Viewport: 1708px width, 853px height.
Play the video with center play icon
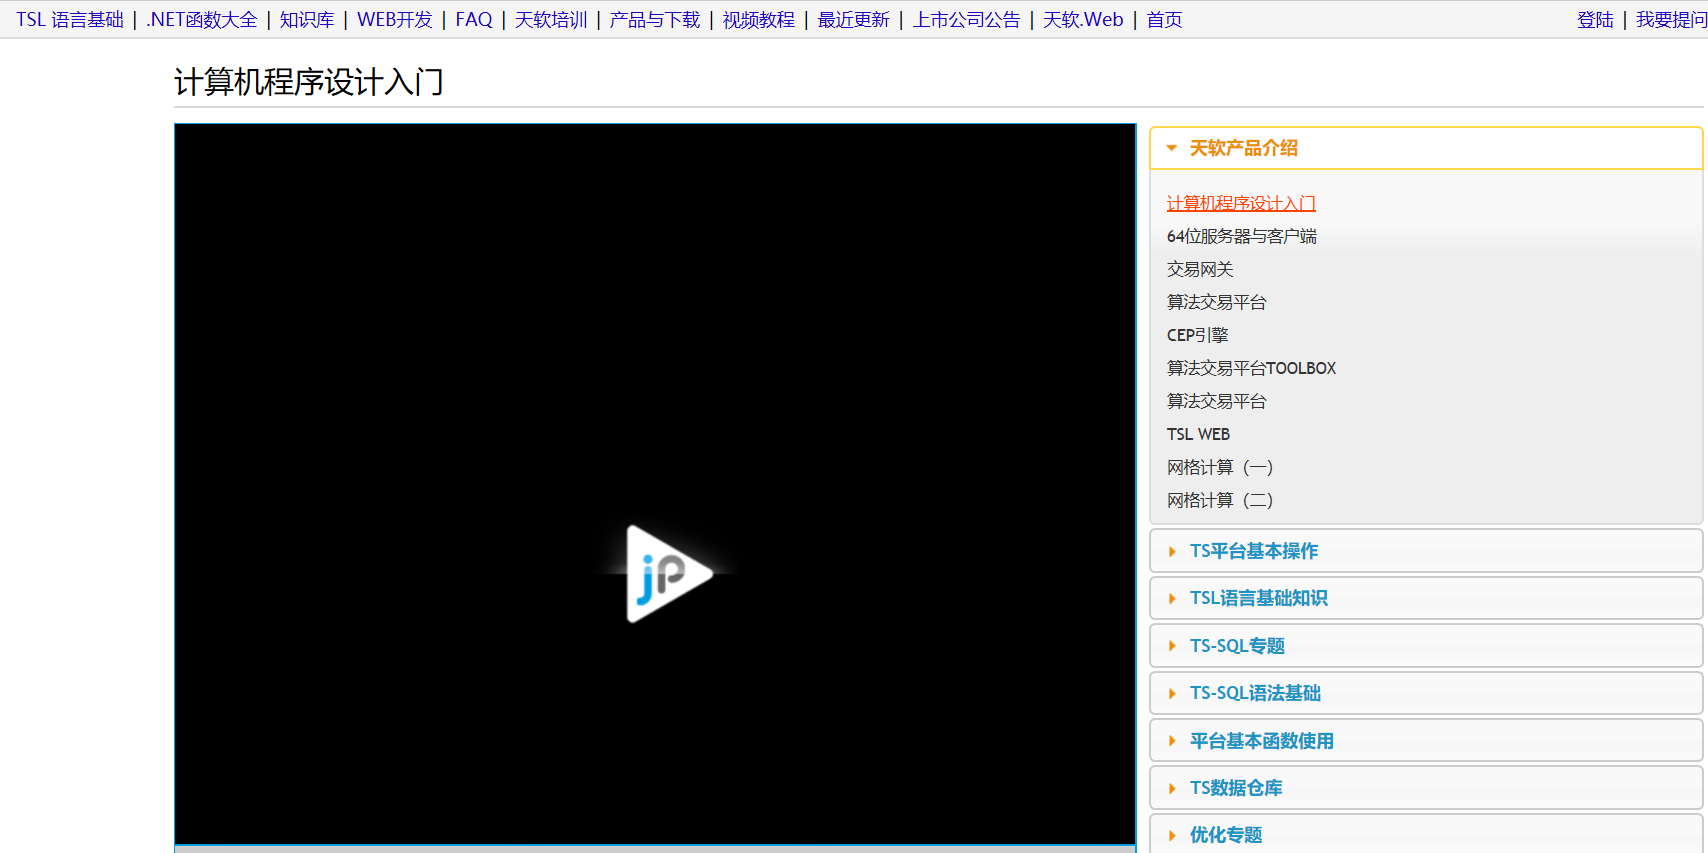point(668,573)
